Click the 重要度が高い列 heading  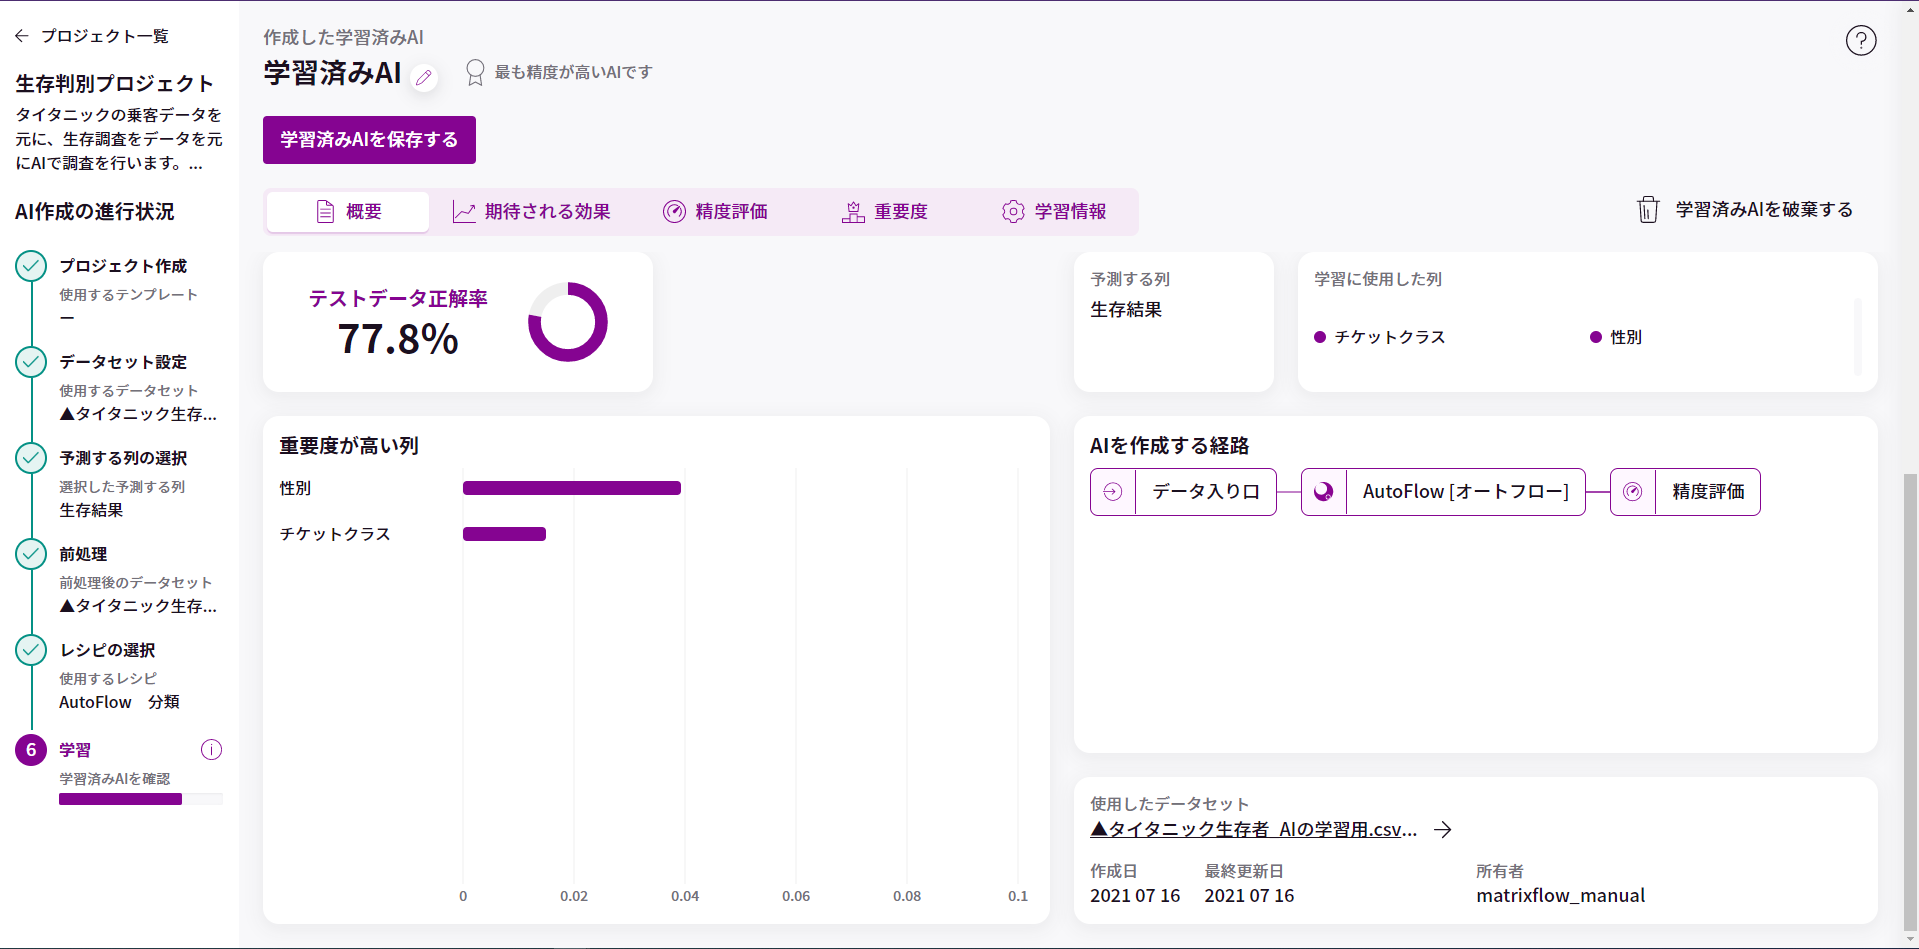tap(349, 446)
